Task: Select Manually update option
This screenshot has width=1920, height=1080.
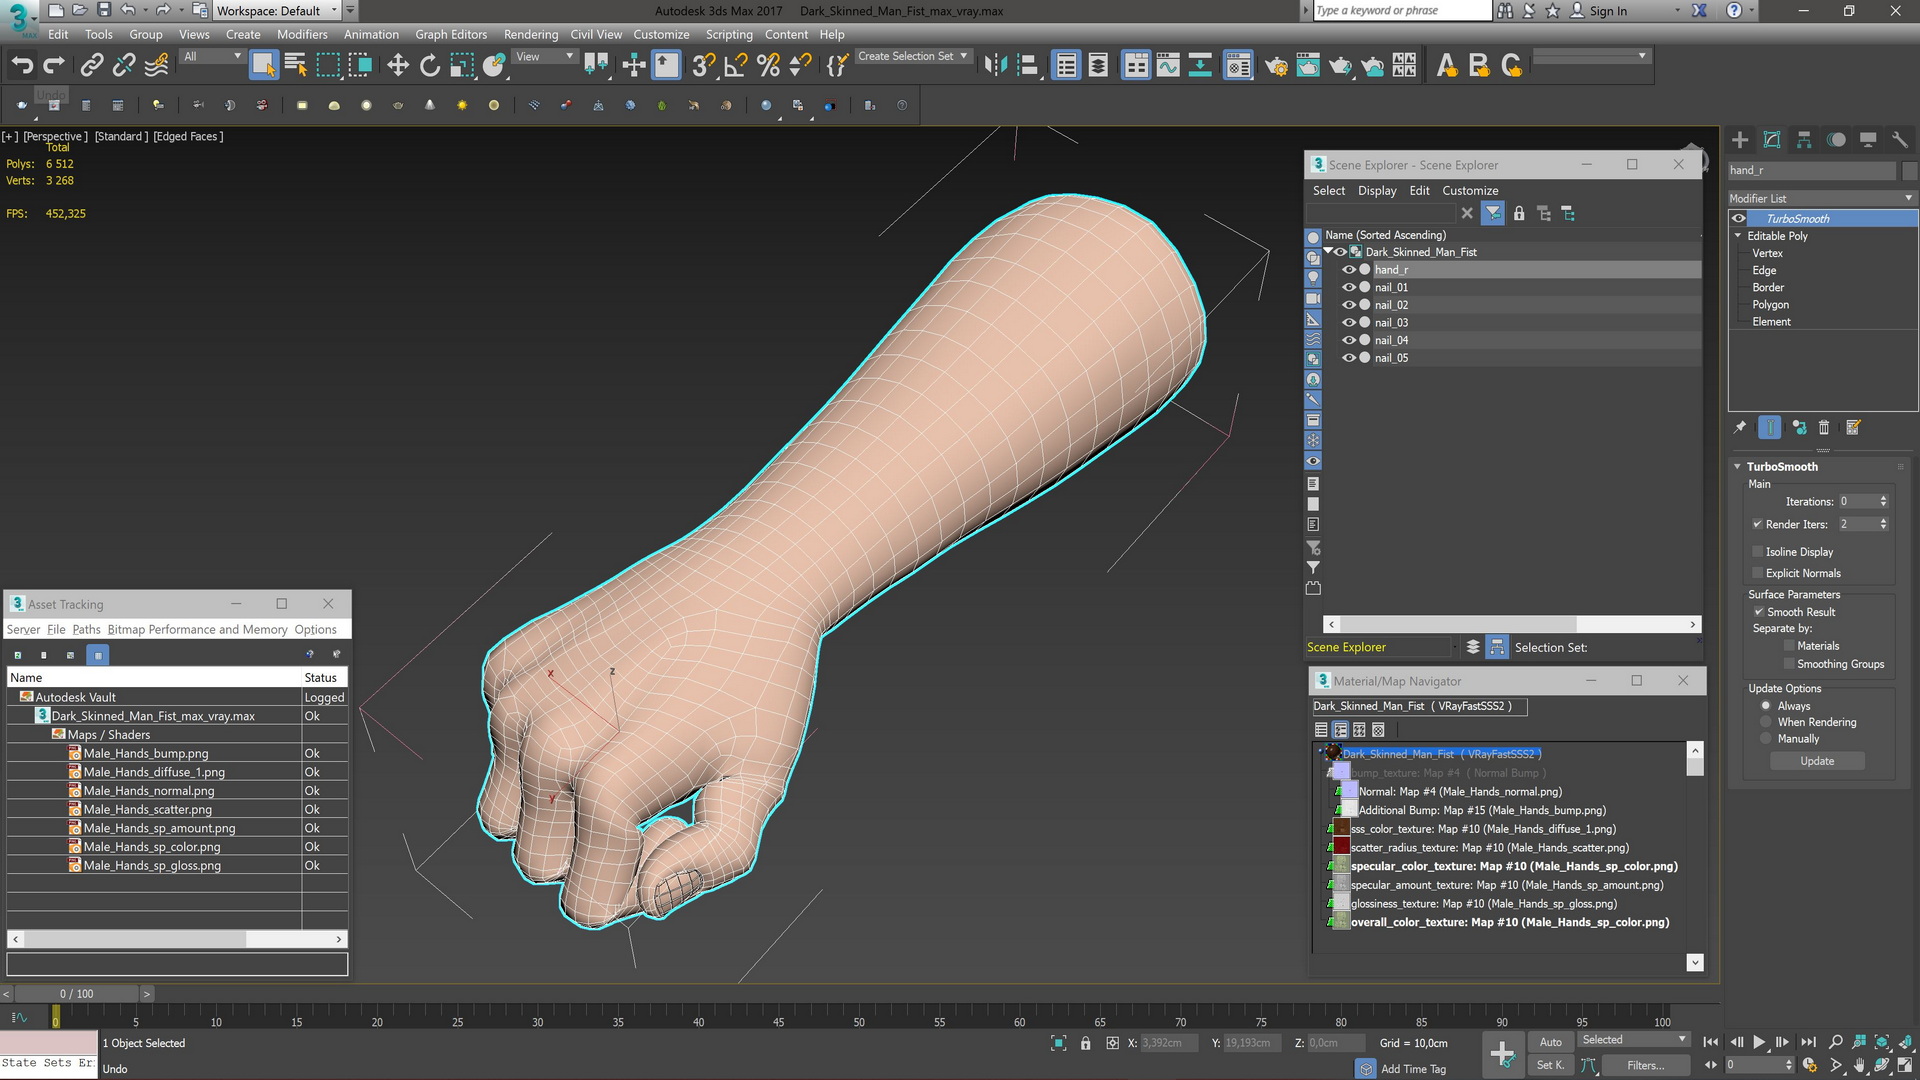Action: [1766, 739]
